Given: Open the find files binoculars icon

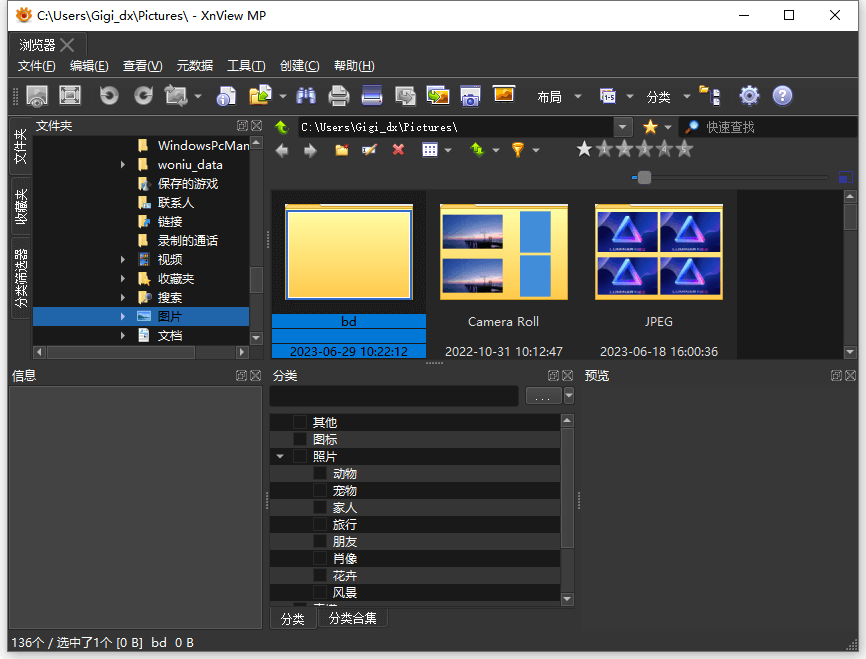Looking at the screenshot, I should 305,96.
